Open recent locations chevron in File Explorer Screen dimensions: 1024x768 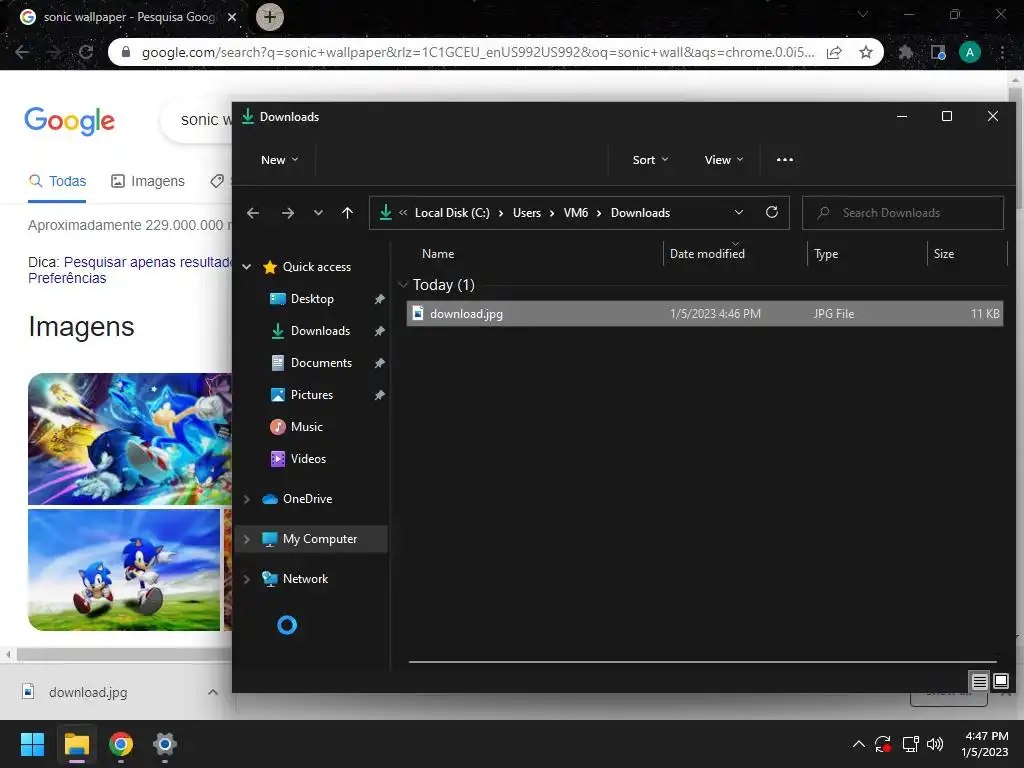coord(318,213)
